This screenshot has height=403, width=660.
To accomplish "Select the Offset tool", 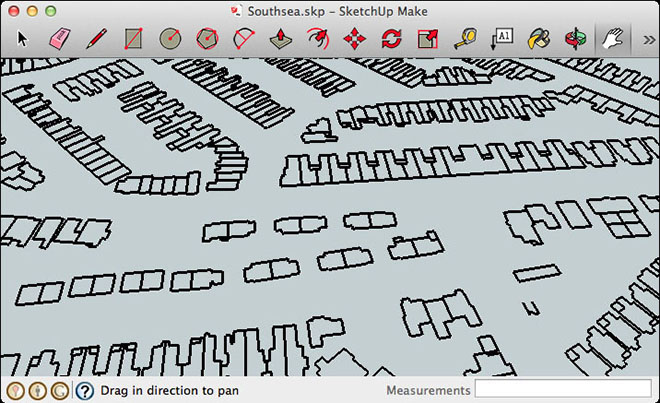I will click(318, 39).
